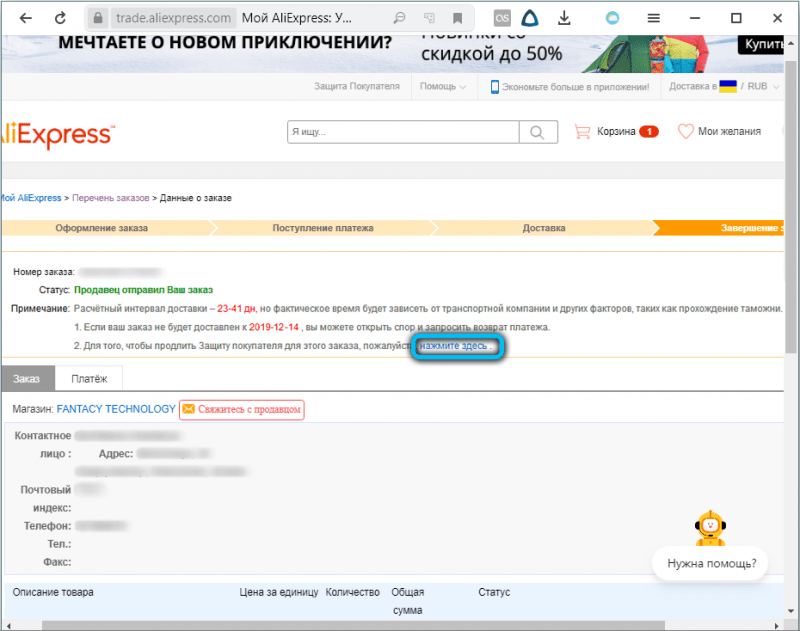
Task: Click the search magnifier button
Action: tap(538, 132)
